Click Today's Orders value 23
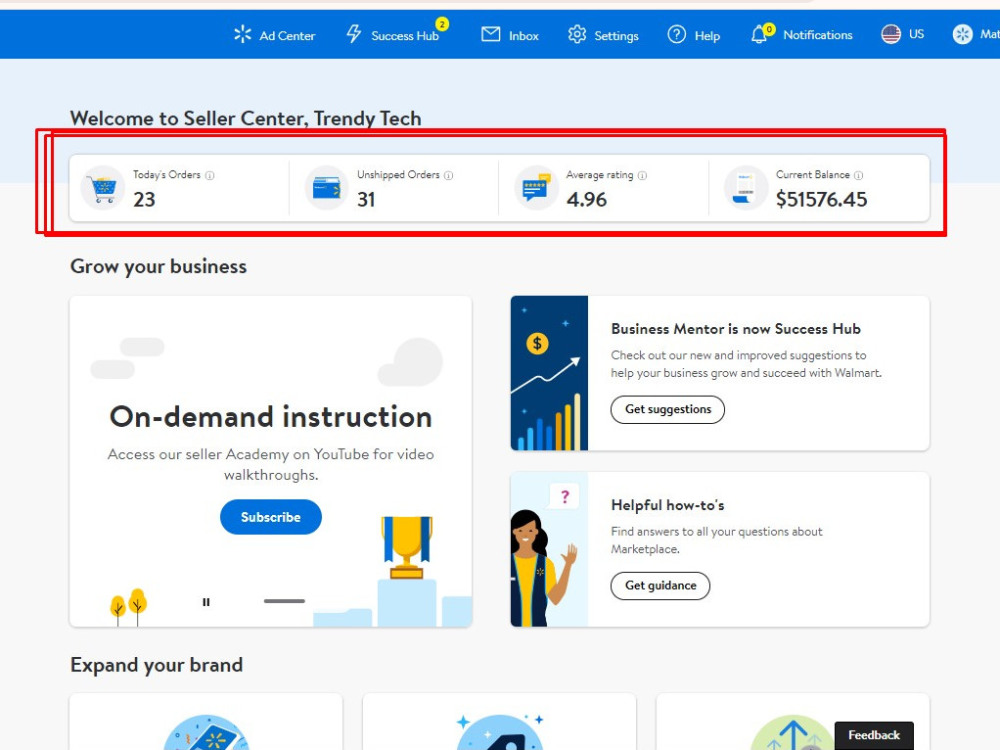The height and width of the screenshot is (750, 1000). tap(144, 200)
